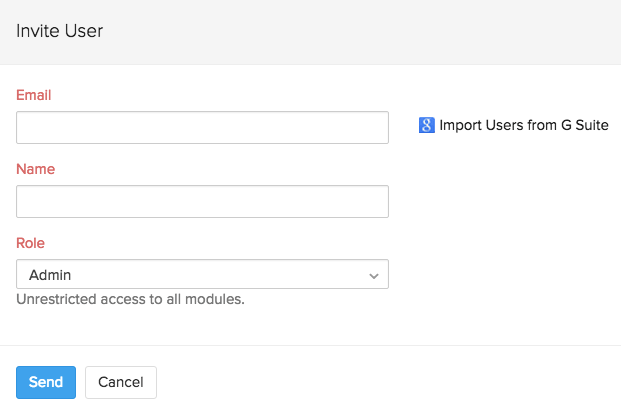Click the Invite User dialog title
Image resolution: width=621 pixels, height=413 pixels.
point(60,31)
